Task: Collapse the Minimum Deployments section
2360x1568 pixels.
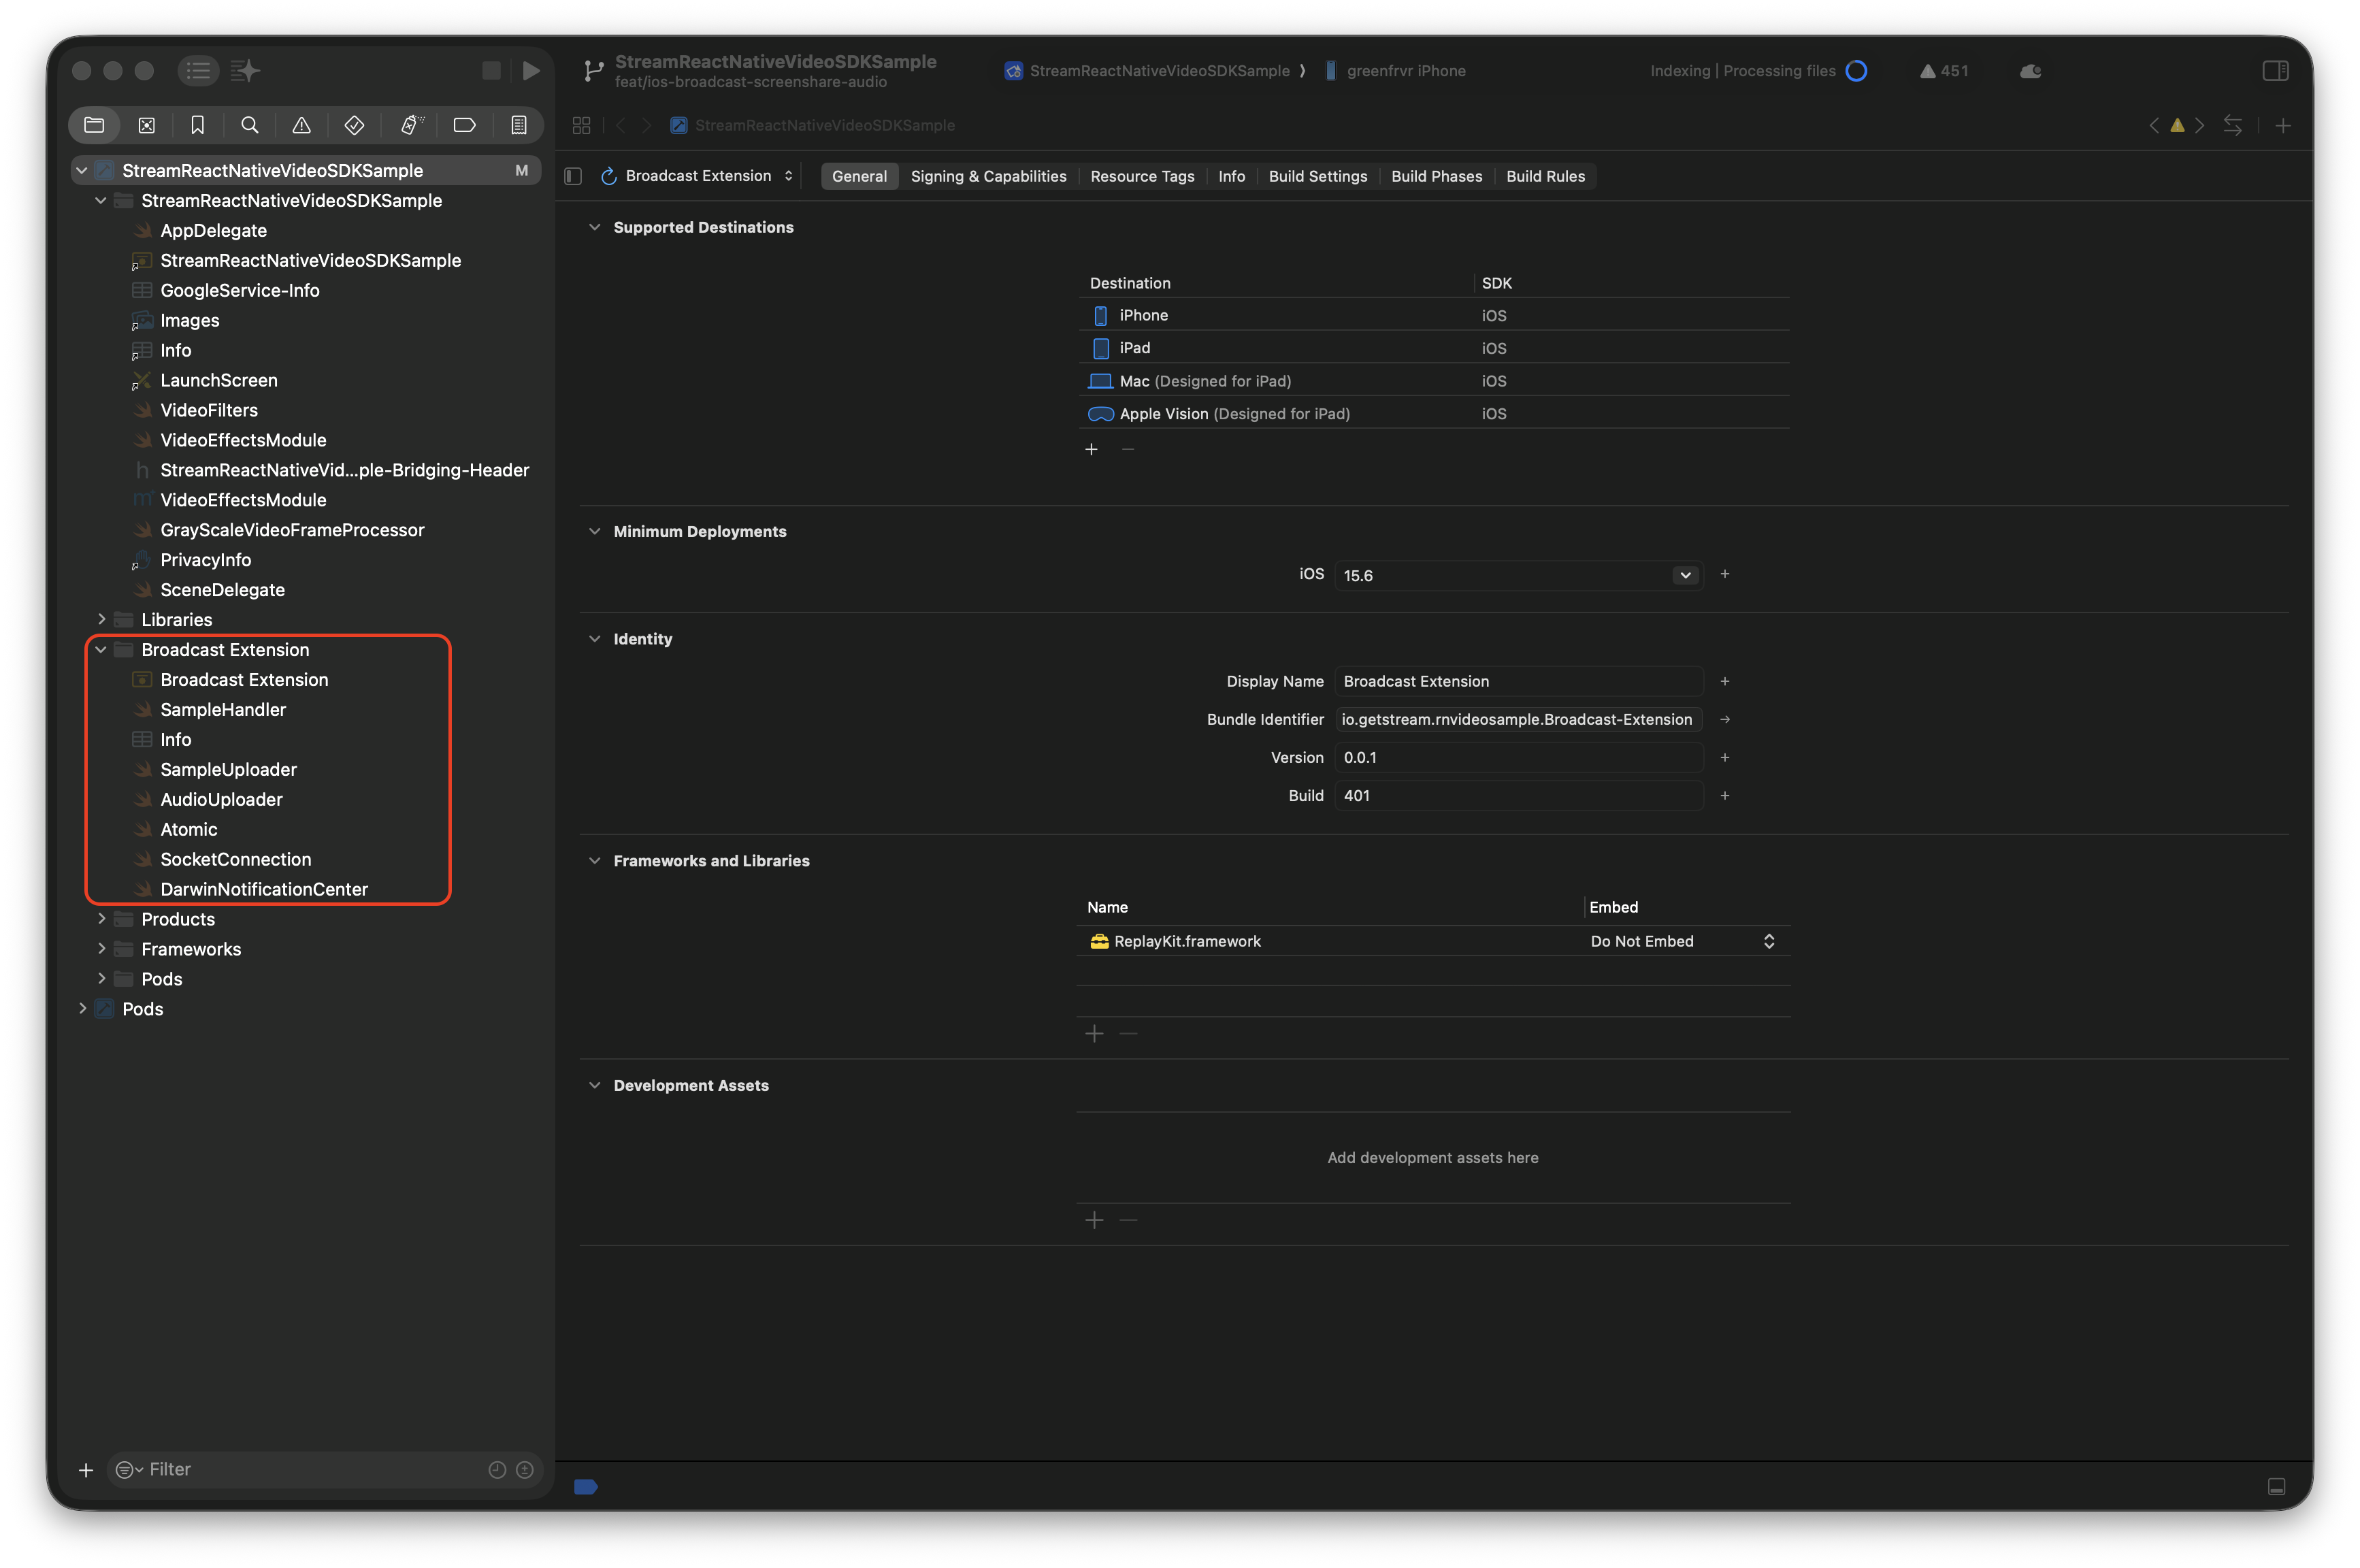Action: pyautogui.click(x=595, y=531)
